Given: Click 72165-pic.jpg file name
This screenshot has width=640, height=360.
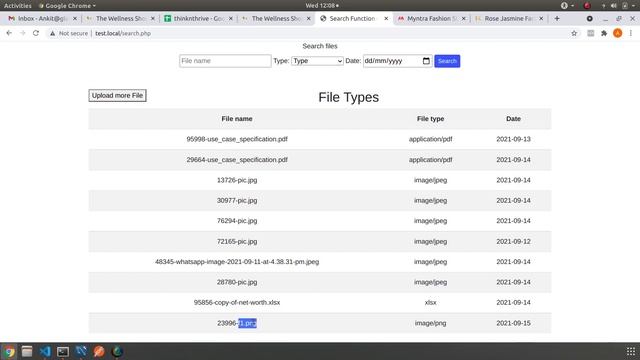Looking at the screenshot, I should pyautogui.click(x=237, y=241).
